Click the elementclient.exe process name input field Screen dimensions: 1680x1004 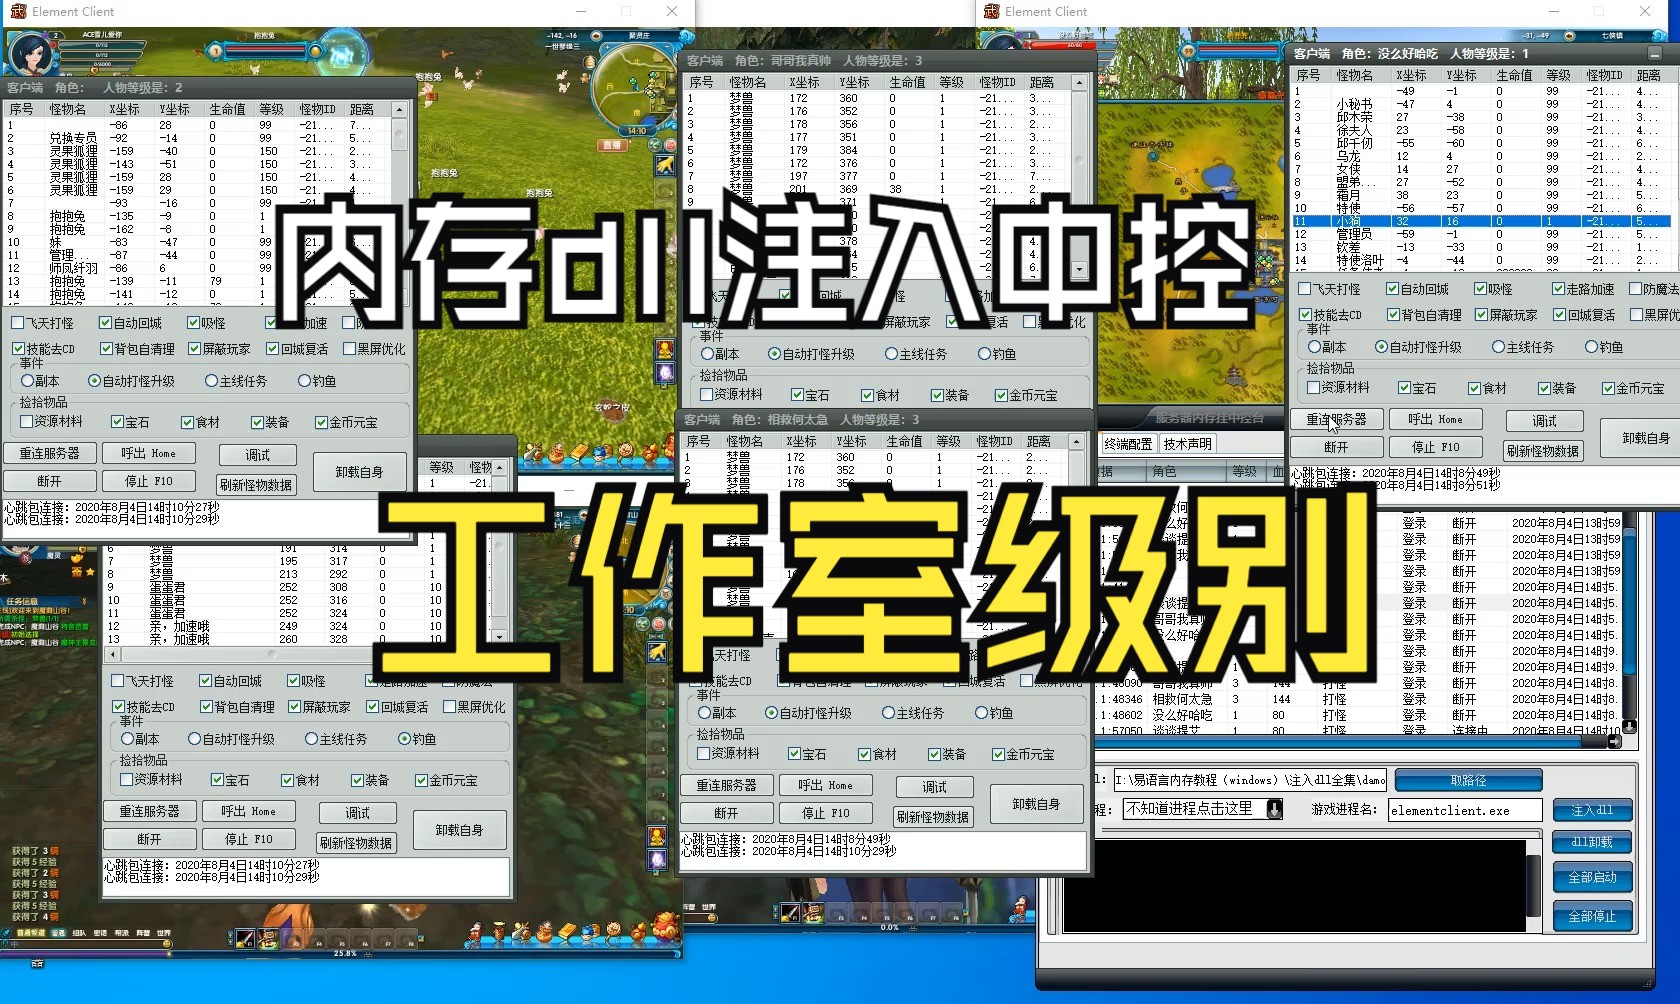[1464, 811]
